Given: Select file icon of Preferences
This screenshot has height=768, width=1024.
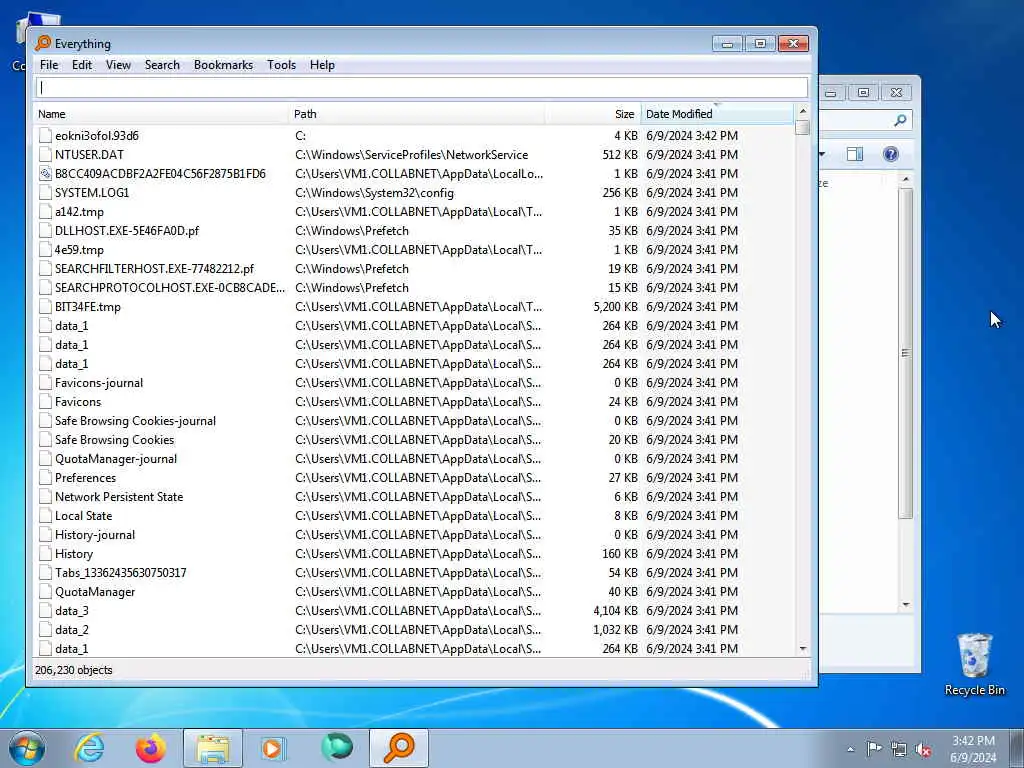Looking at the screenshot, I should point(45,477).
